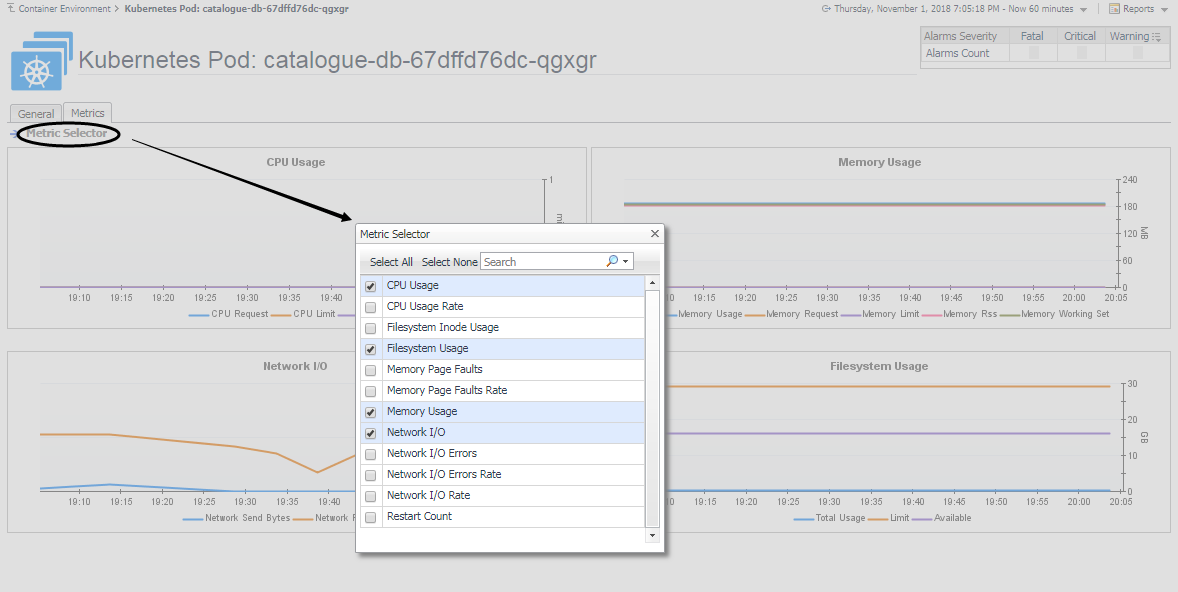Expand the Reports dropdown menu
This screenshot has width=1178, height=592.
pos(1162,10)
